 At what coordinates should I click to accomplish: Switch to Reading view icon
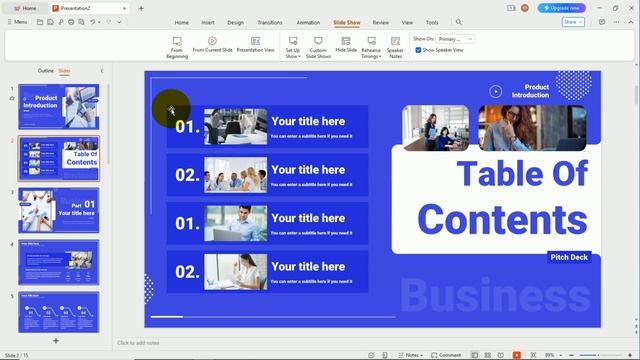coord(500,355)
